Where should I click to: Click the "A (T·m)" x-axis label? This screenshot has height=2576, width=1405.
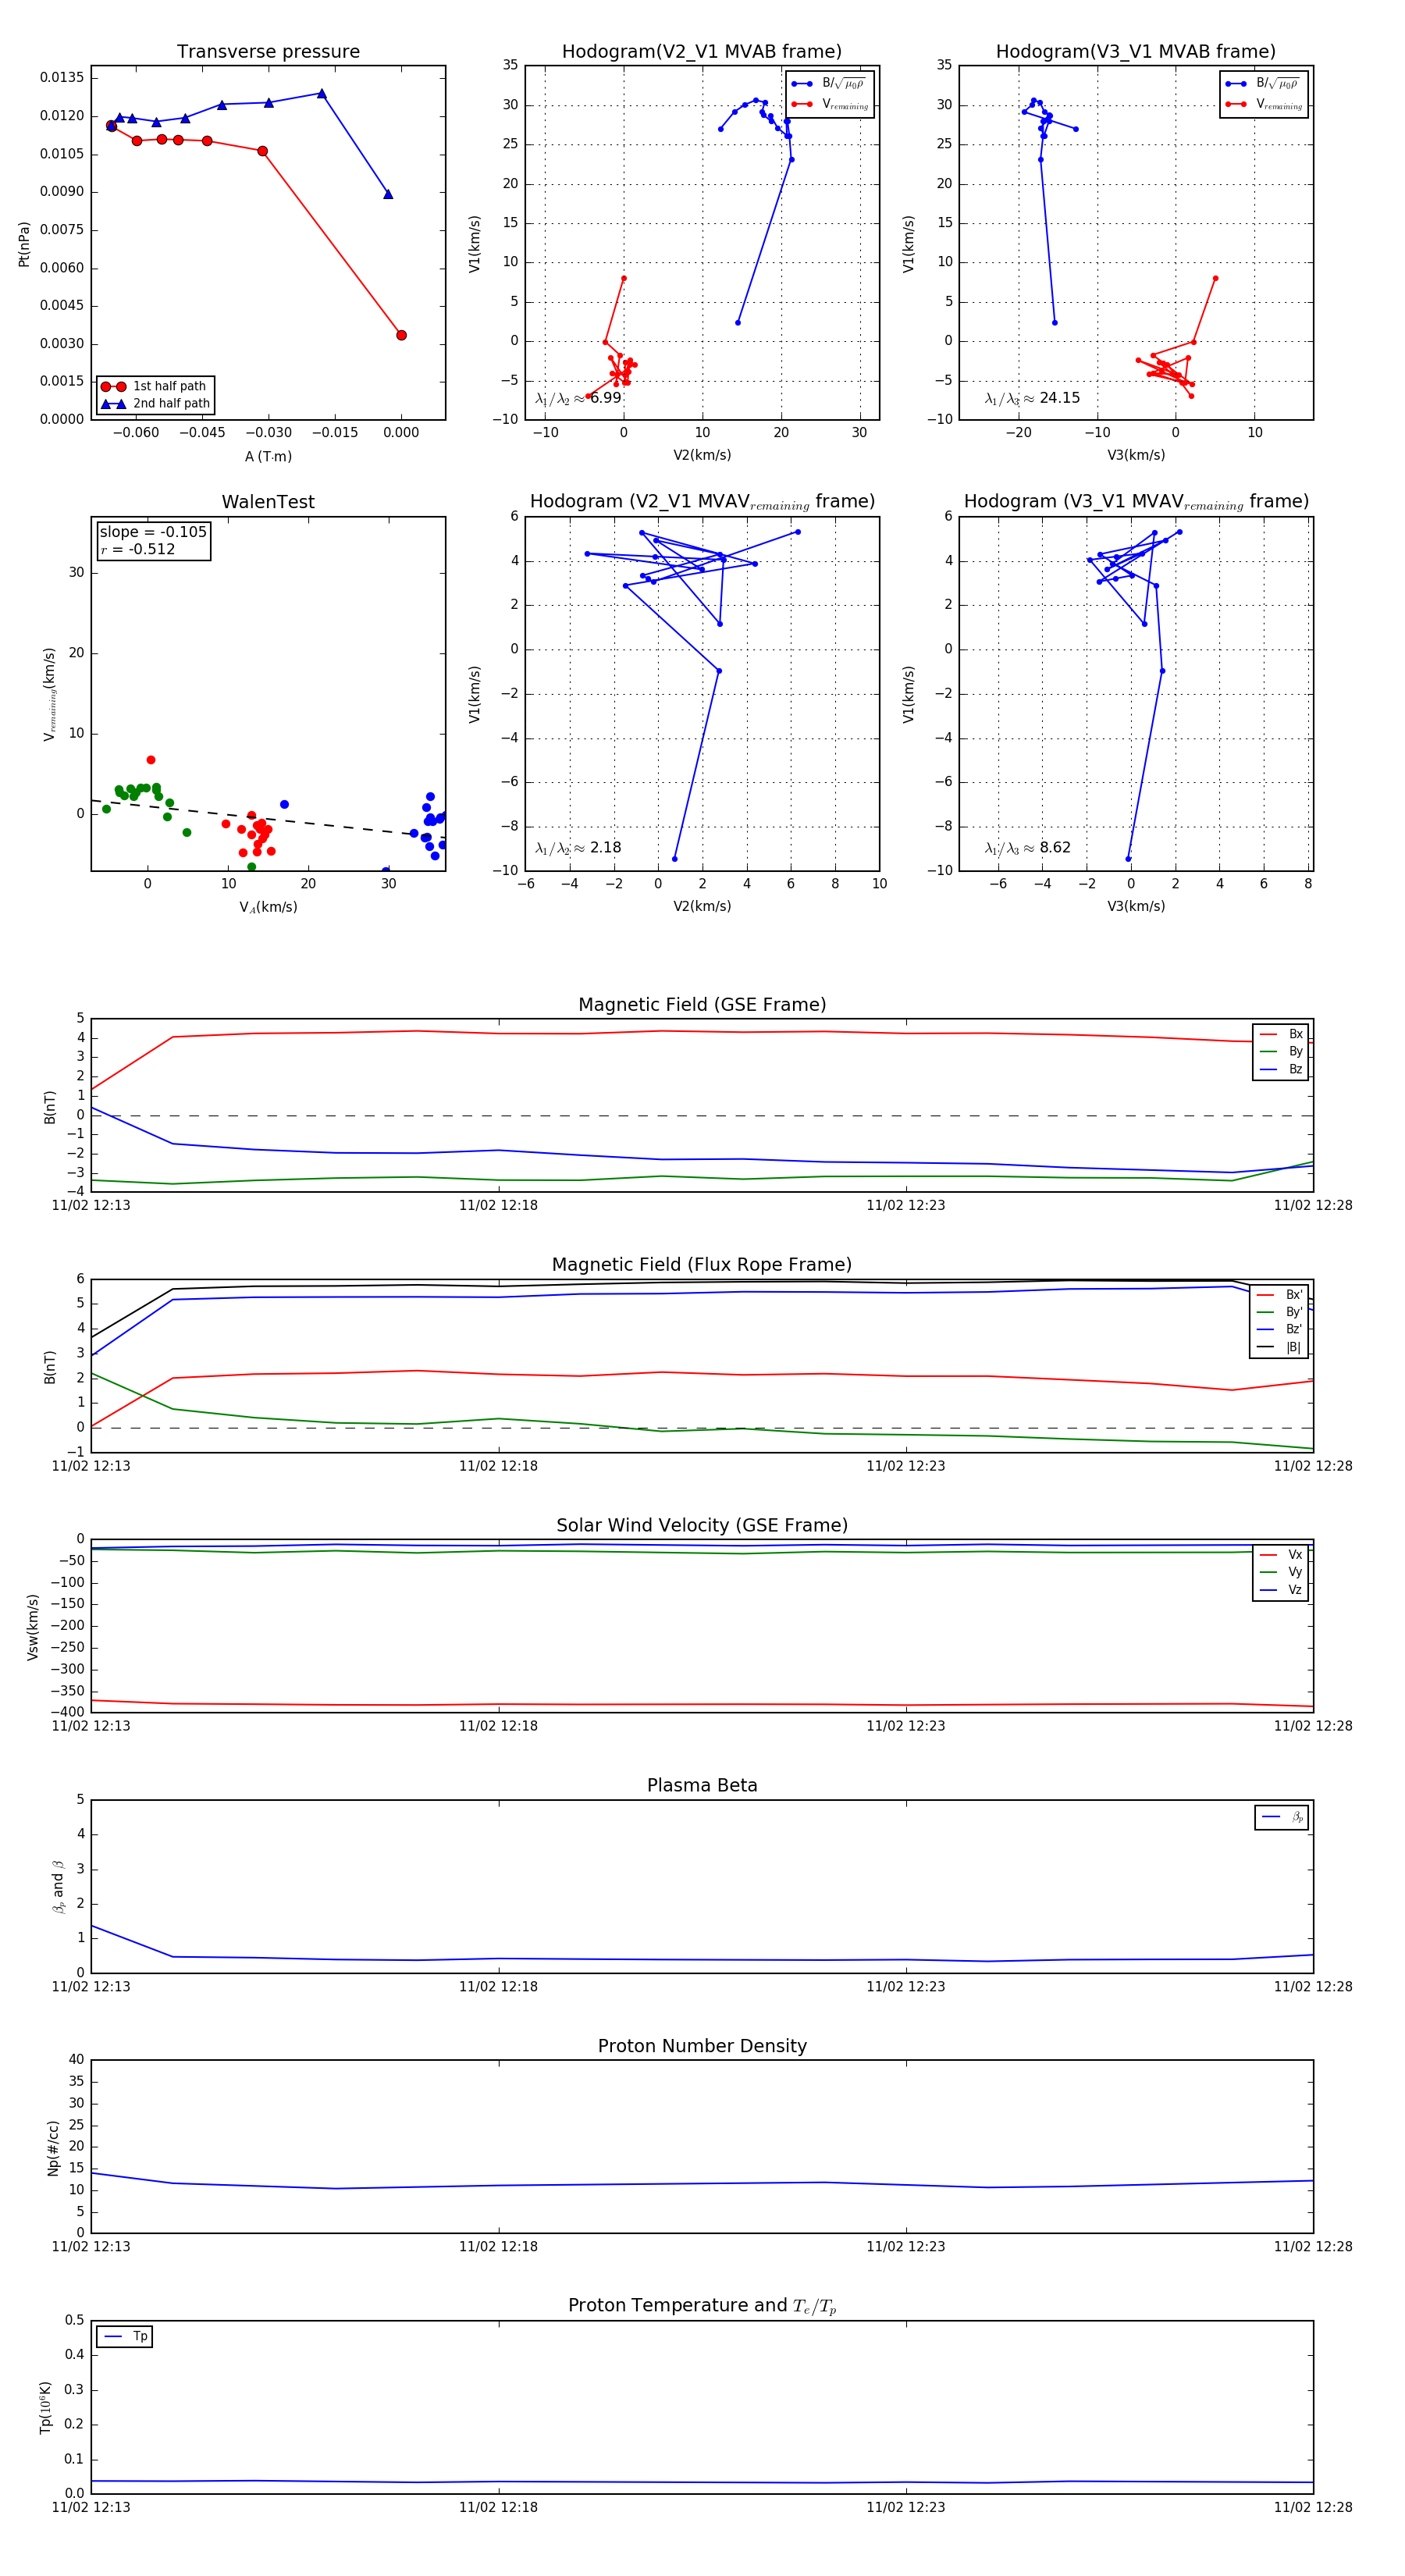pyautogui.click(x=268, y=456)
